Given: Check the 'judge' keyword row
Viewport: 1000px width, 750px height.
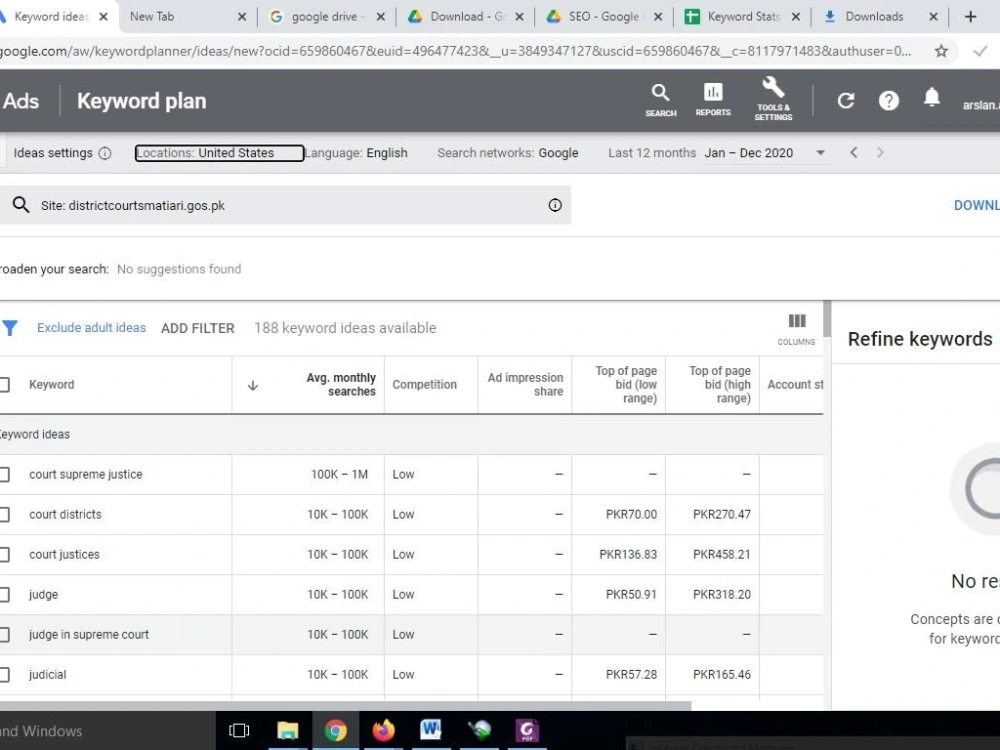Looking at the screenshot, I should (4, 594).
